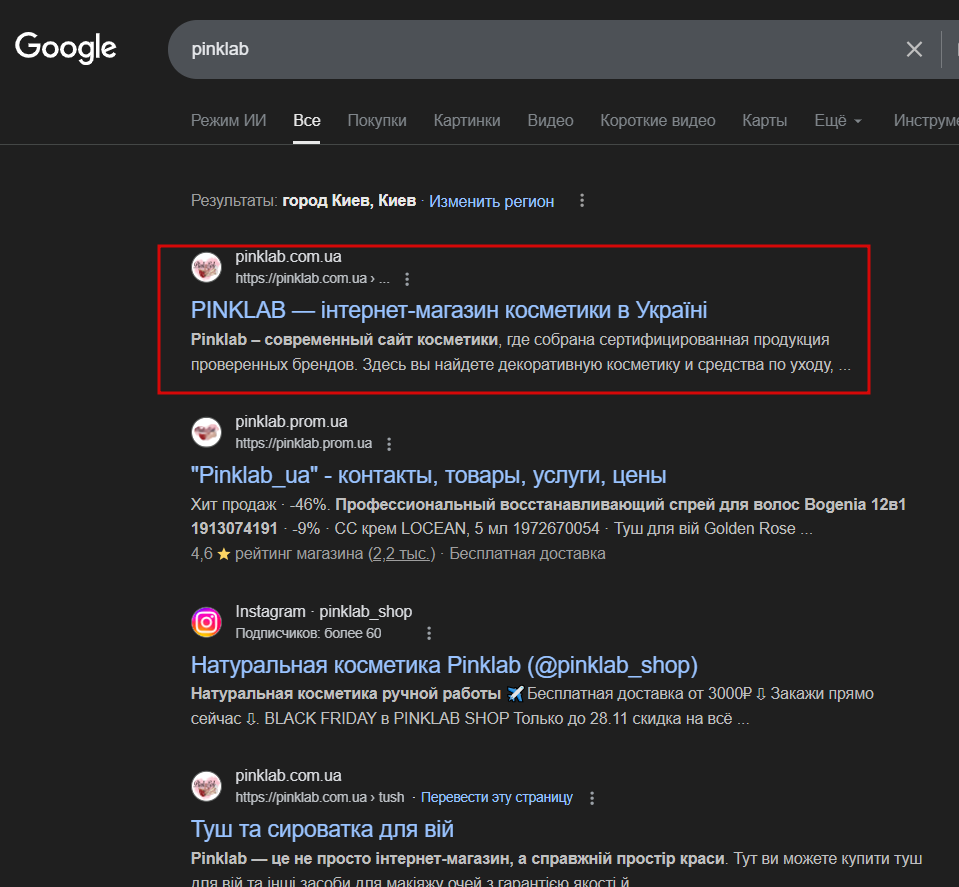
Task: Click Перевести эту страницу link
Action: (497, 798)
